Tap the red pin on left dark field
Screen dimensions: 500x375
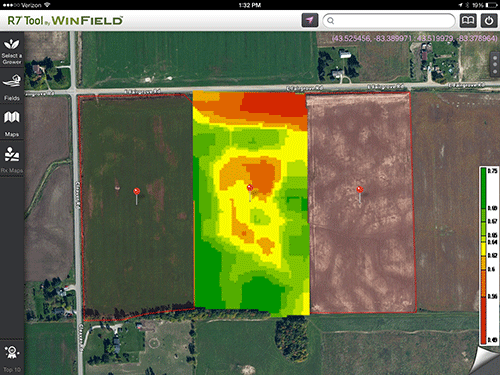tap(136, 195)
